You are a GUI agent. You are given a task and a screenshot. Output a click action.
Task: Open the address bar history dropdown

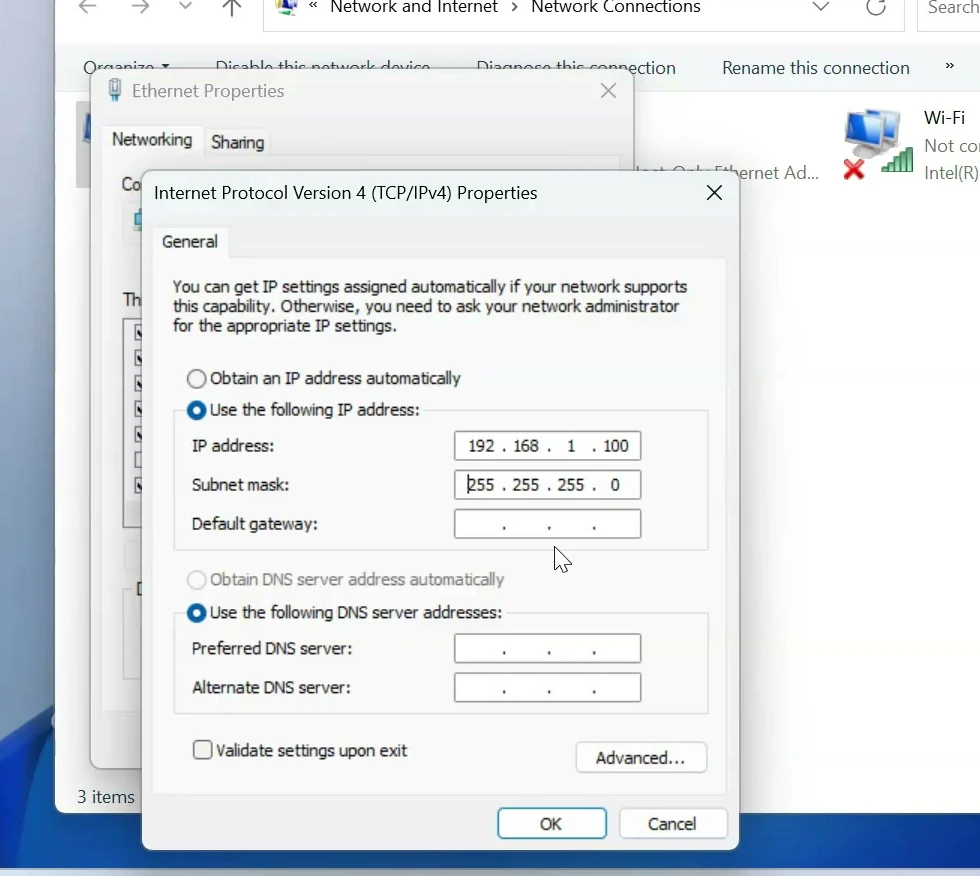(821, 7)
